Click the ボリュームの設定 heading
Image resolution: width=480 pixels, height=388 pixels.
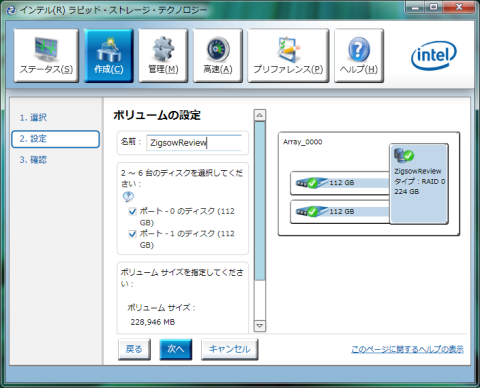pyautogui.click(x=157, y=115)
